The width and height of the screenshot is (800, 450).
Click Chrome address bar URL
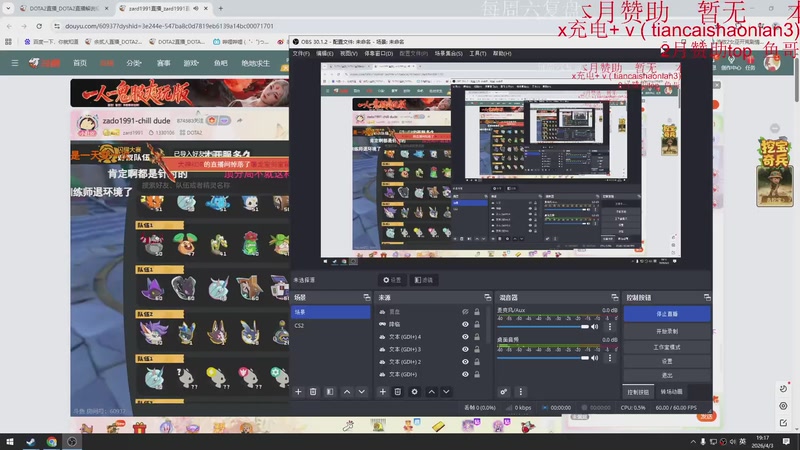point(169,26)
